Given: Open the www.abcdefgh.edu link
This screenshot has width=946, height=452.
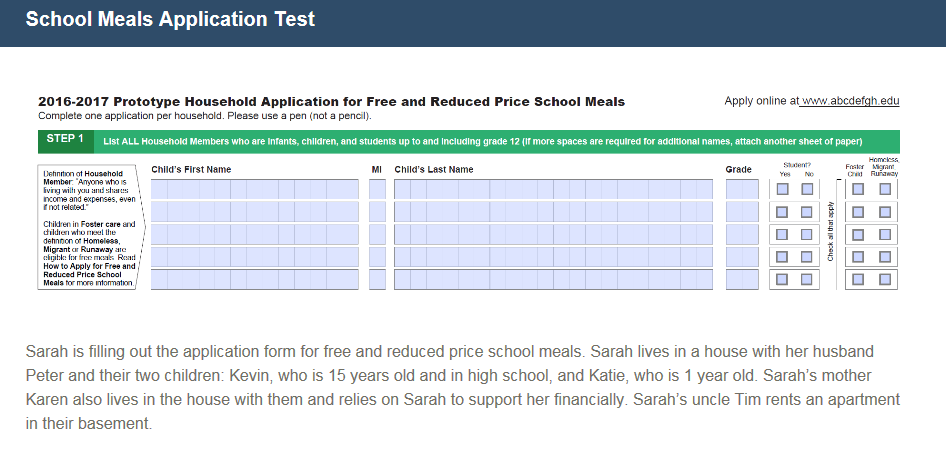Looking at the screenshot, I should [x=850, y=101].
